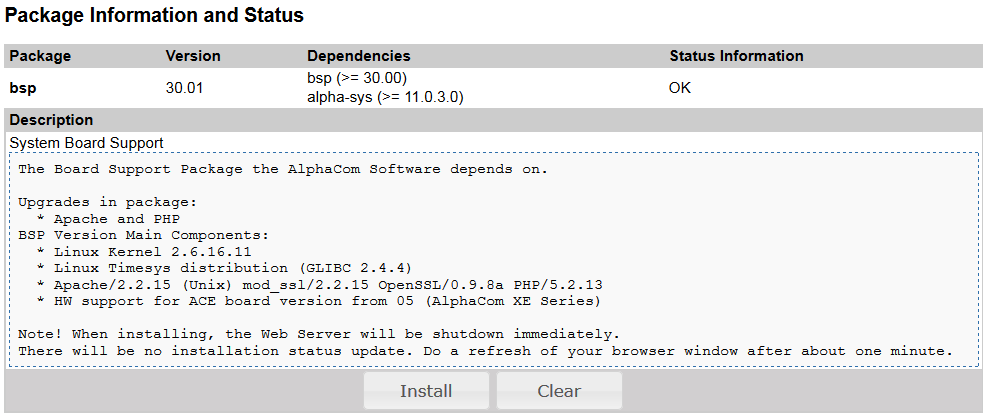Select the Package column header
The height and width of the screenshot is (418, 989).
pyautogui.click(x=40, y=56)
